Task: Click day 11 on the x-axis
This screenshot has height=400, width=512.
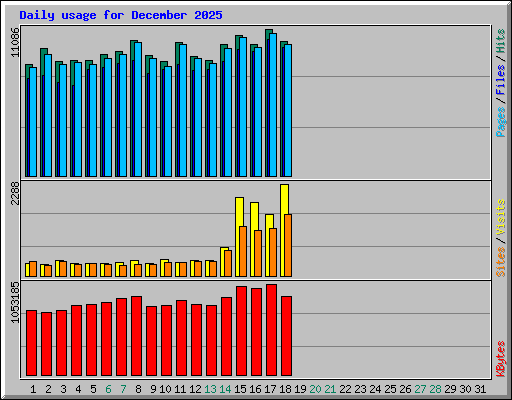Action: tap(180, 389)
